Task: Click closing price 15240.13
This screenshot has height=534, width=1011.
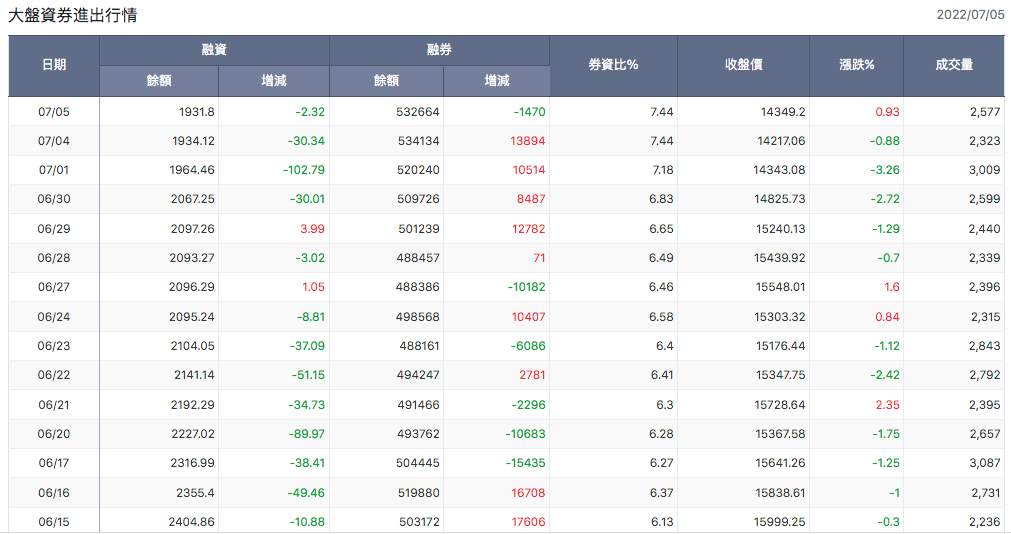Action: click(780, 229)
